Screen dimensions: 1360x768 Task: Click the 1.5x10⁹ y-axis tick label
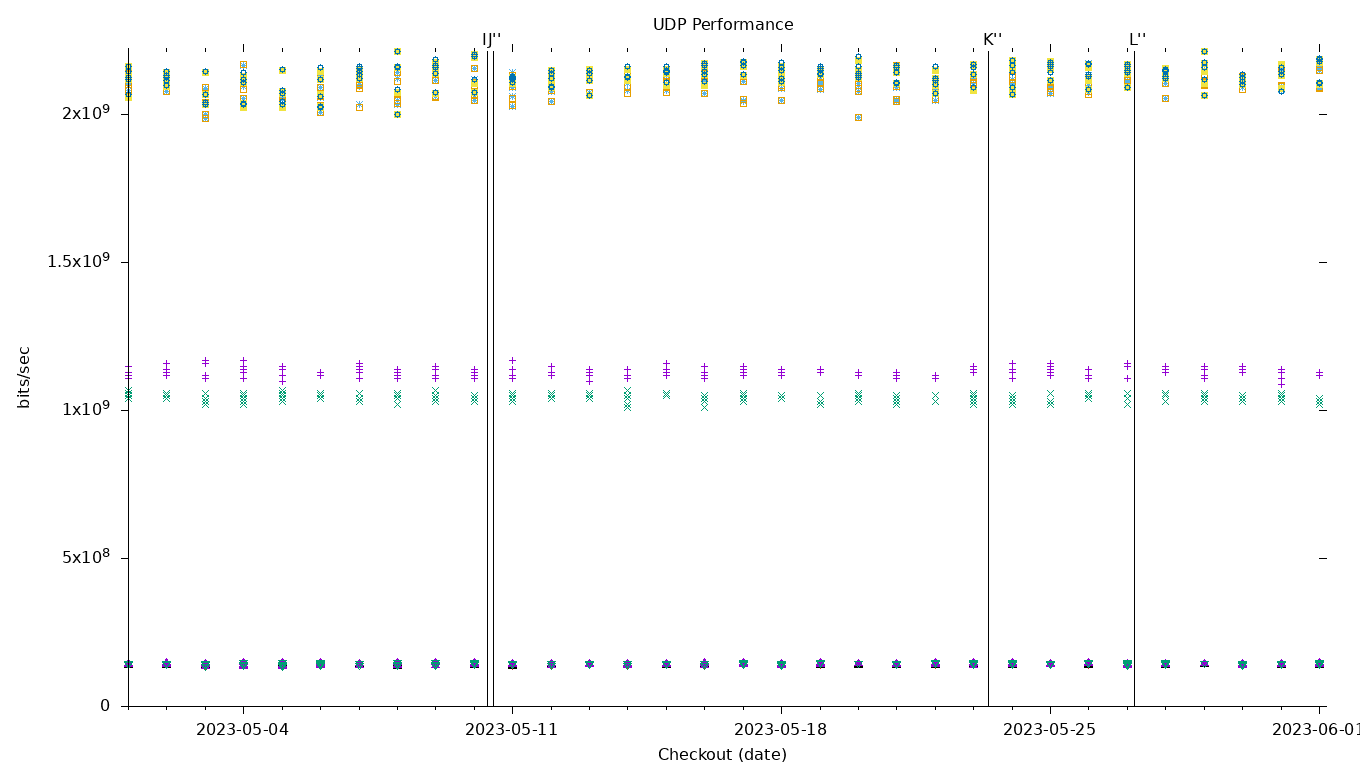click(x=78, y=260)
